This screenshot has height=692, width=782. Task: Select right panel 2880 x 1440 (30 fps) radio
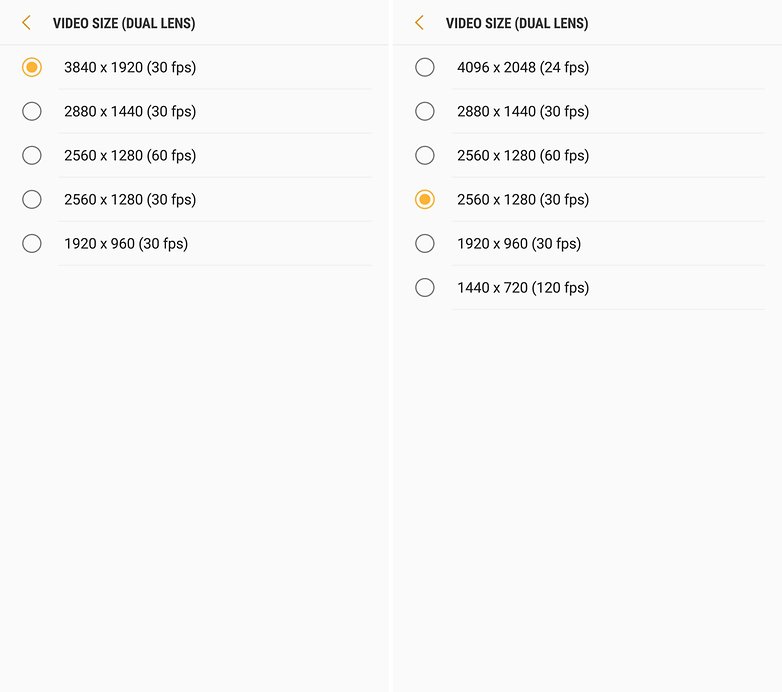tap(425, 111)
